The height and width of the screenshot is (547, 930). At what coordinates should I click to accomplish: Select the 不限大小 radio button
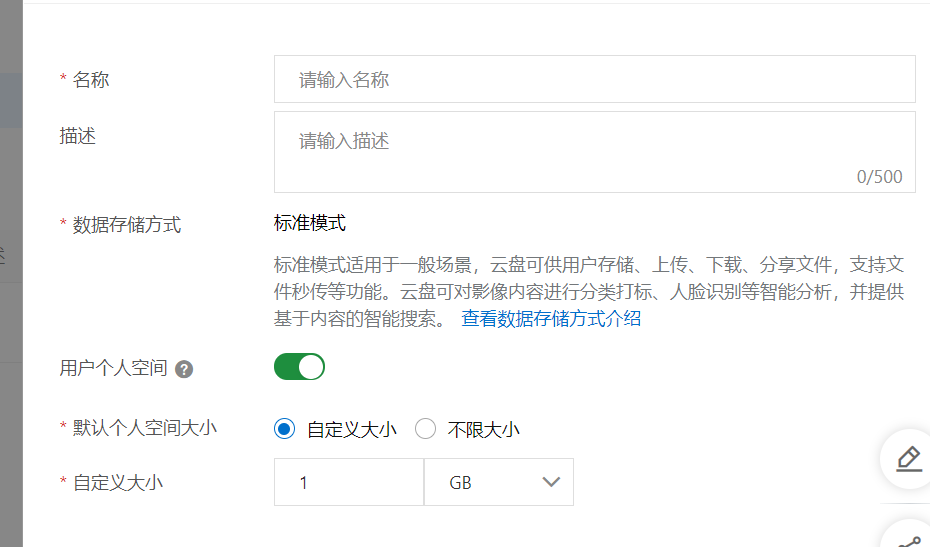click(426, 429)
